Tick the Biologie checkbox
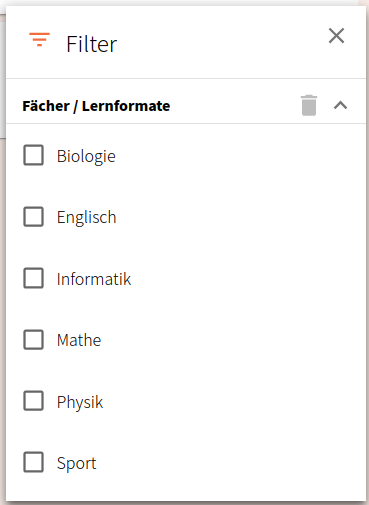 tap(33, 155)
